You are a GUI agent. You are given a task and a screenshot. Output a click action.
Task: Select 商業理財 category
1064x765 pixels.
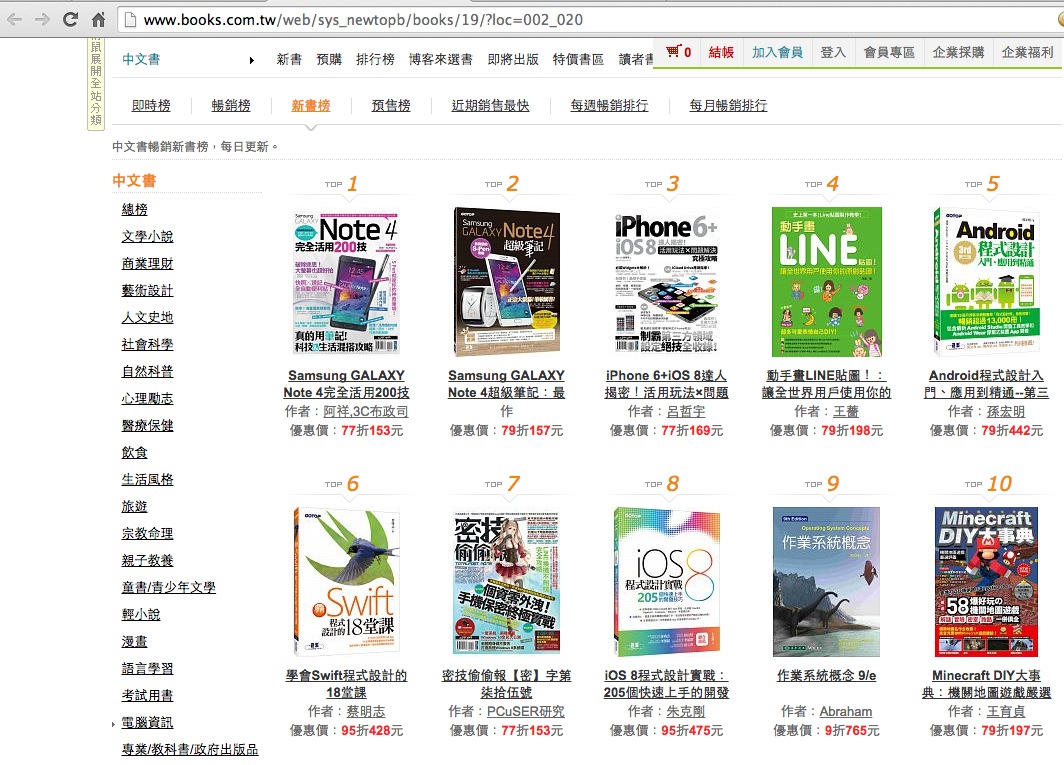click(x=147, y=263)
